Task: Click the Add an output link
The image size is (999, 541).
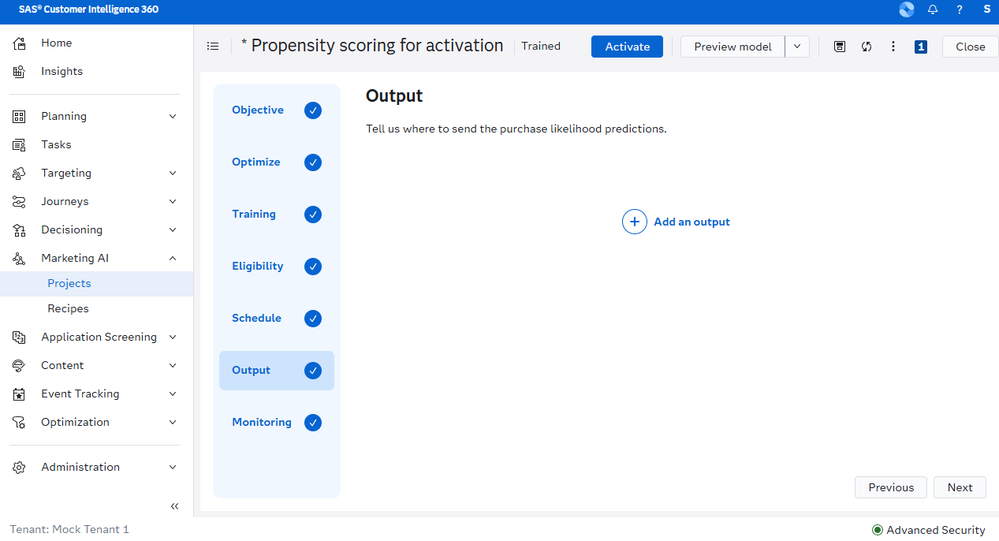Action: tap(692, 222)
